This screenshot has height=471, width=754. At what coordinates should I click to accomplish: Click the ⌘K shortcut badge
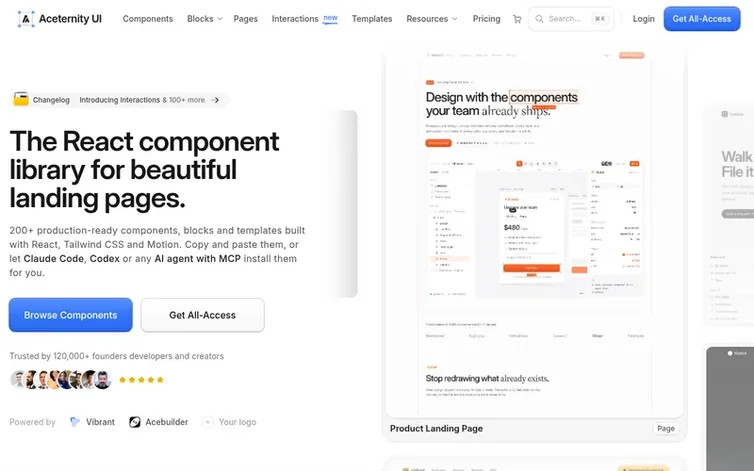point(600,19)
